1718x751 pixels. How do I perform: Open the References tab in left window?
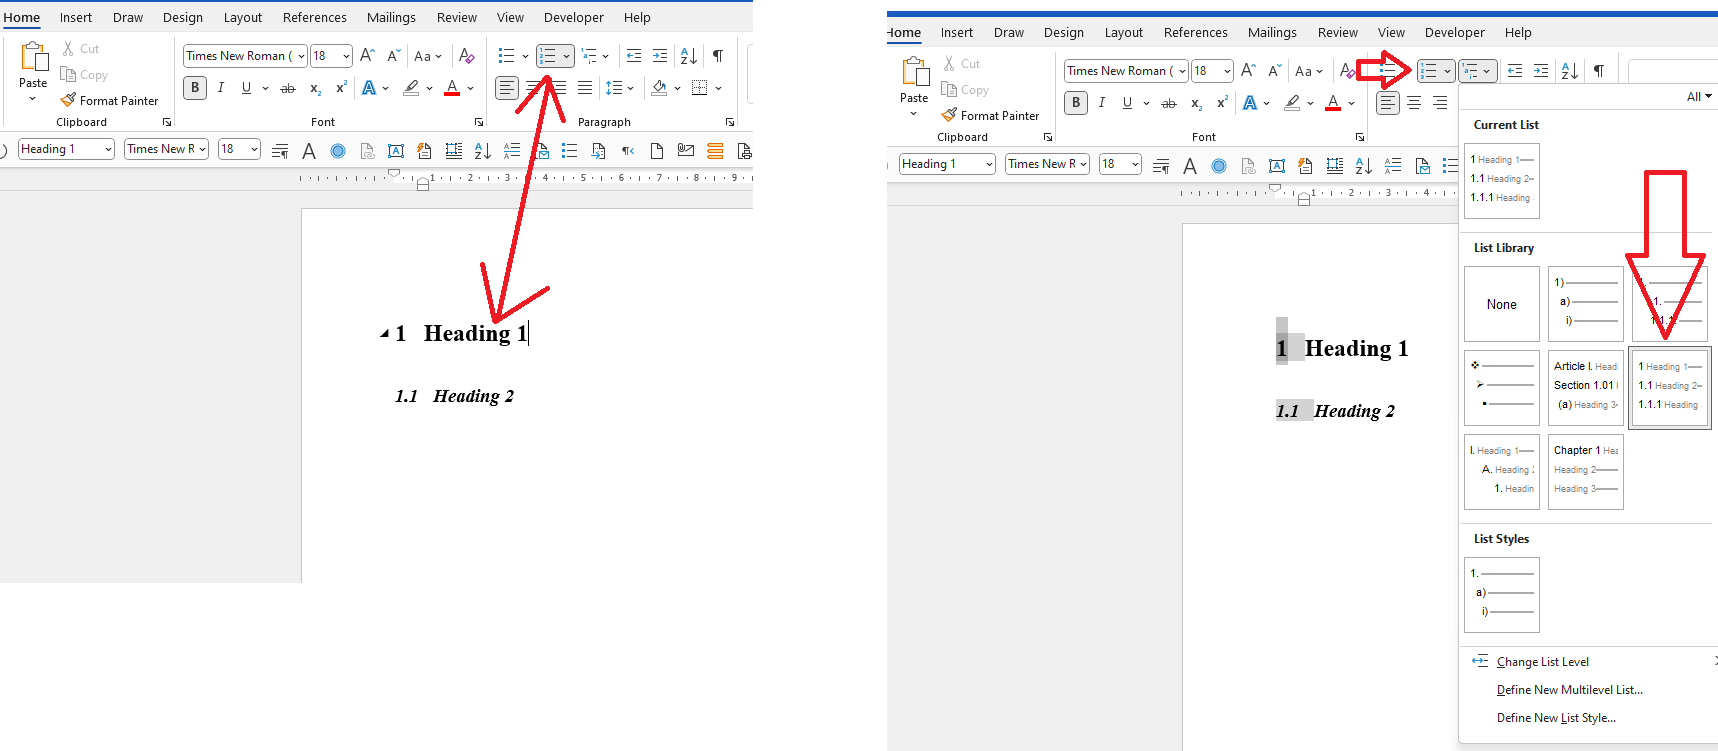pos(315,17)
